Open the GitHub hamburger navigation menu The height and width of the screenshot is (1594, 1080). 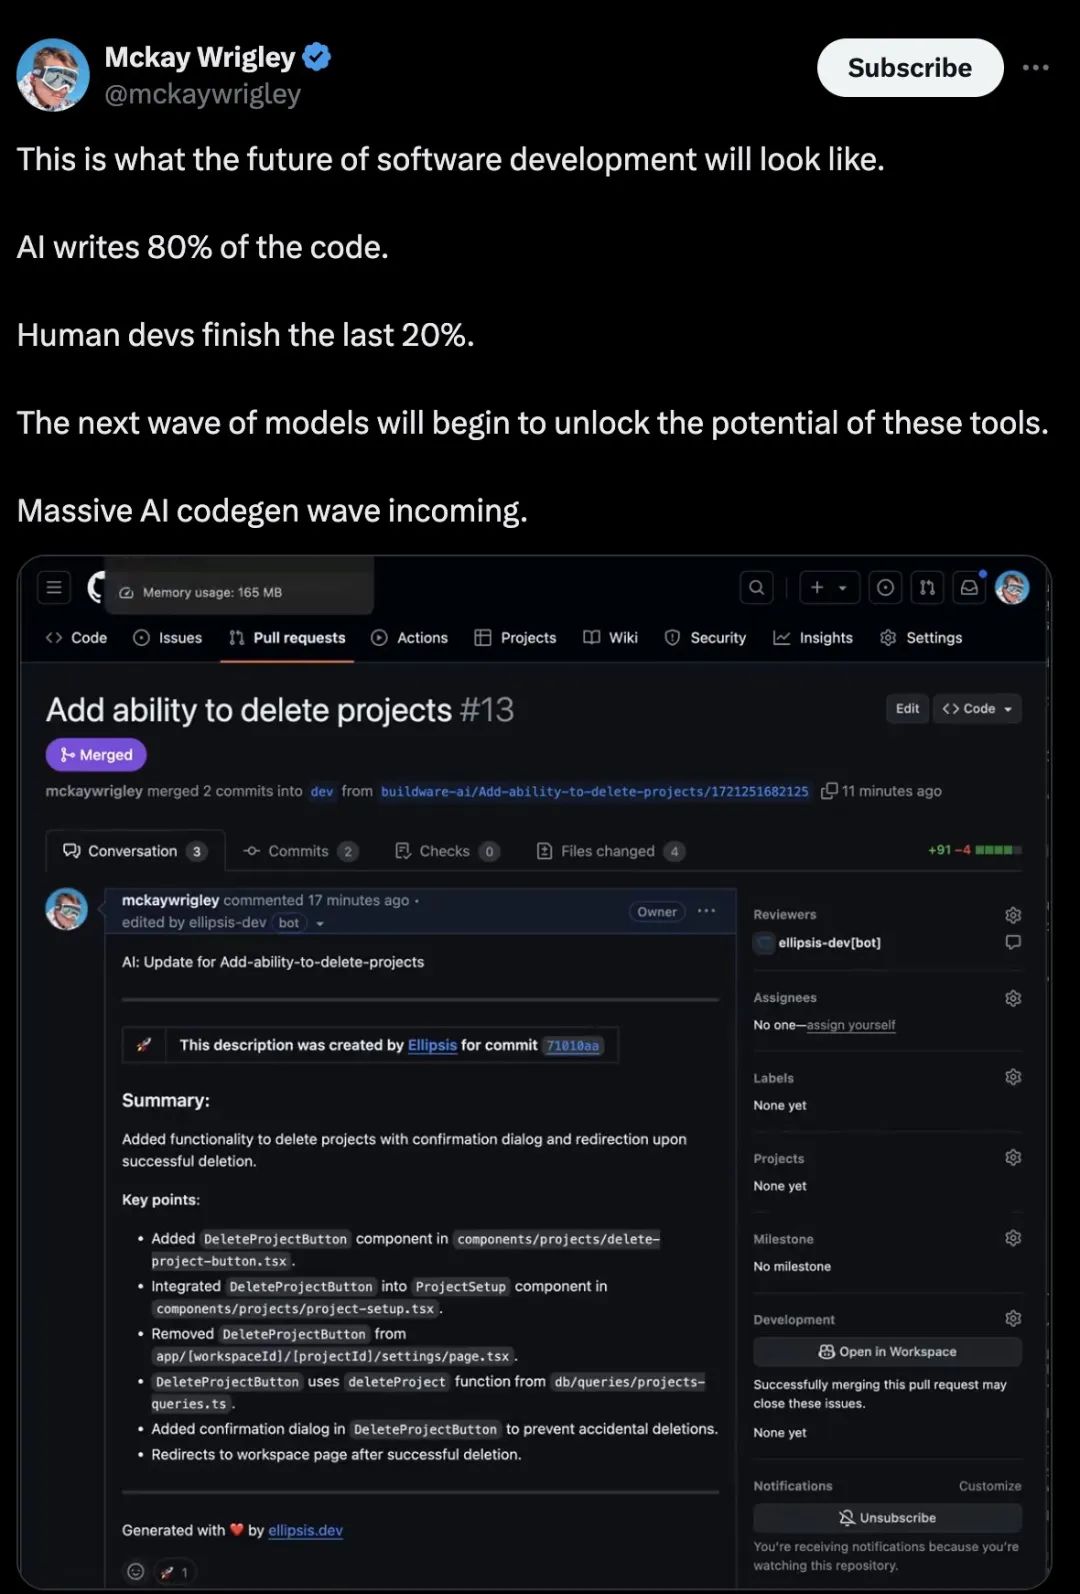pos(54,588)
